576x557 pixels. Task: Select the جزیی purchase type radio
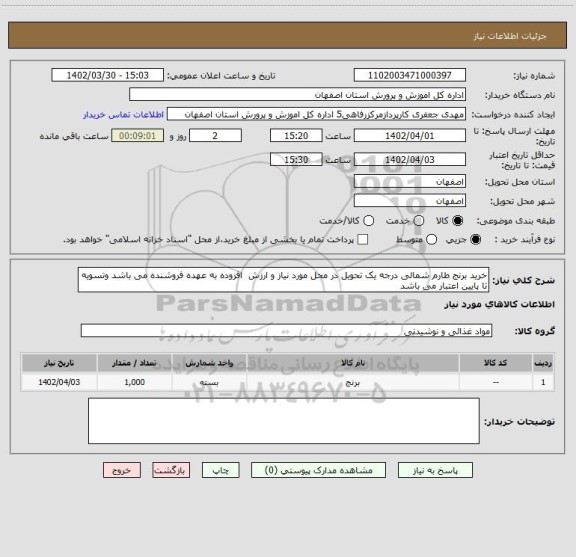tap(476, 240)
